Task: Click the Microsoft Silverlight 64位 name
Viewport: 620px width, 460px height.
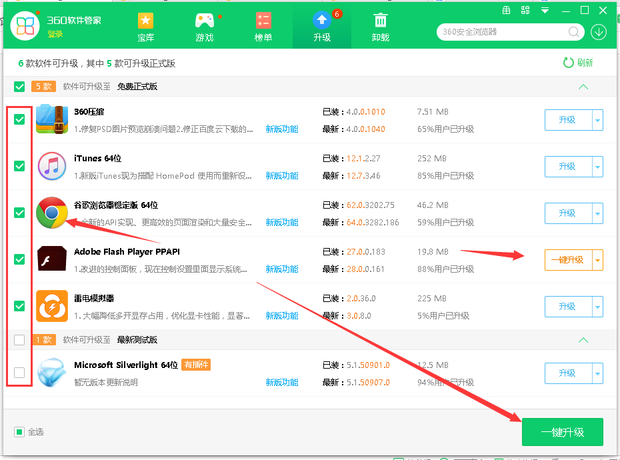Action: click(126, 365)
